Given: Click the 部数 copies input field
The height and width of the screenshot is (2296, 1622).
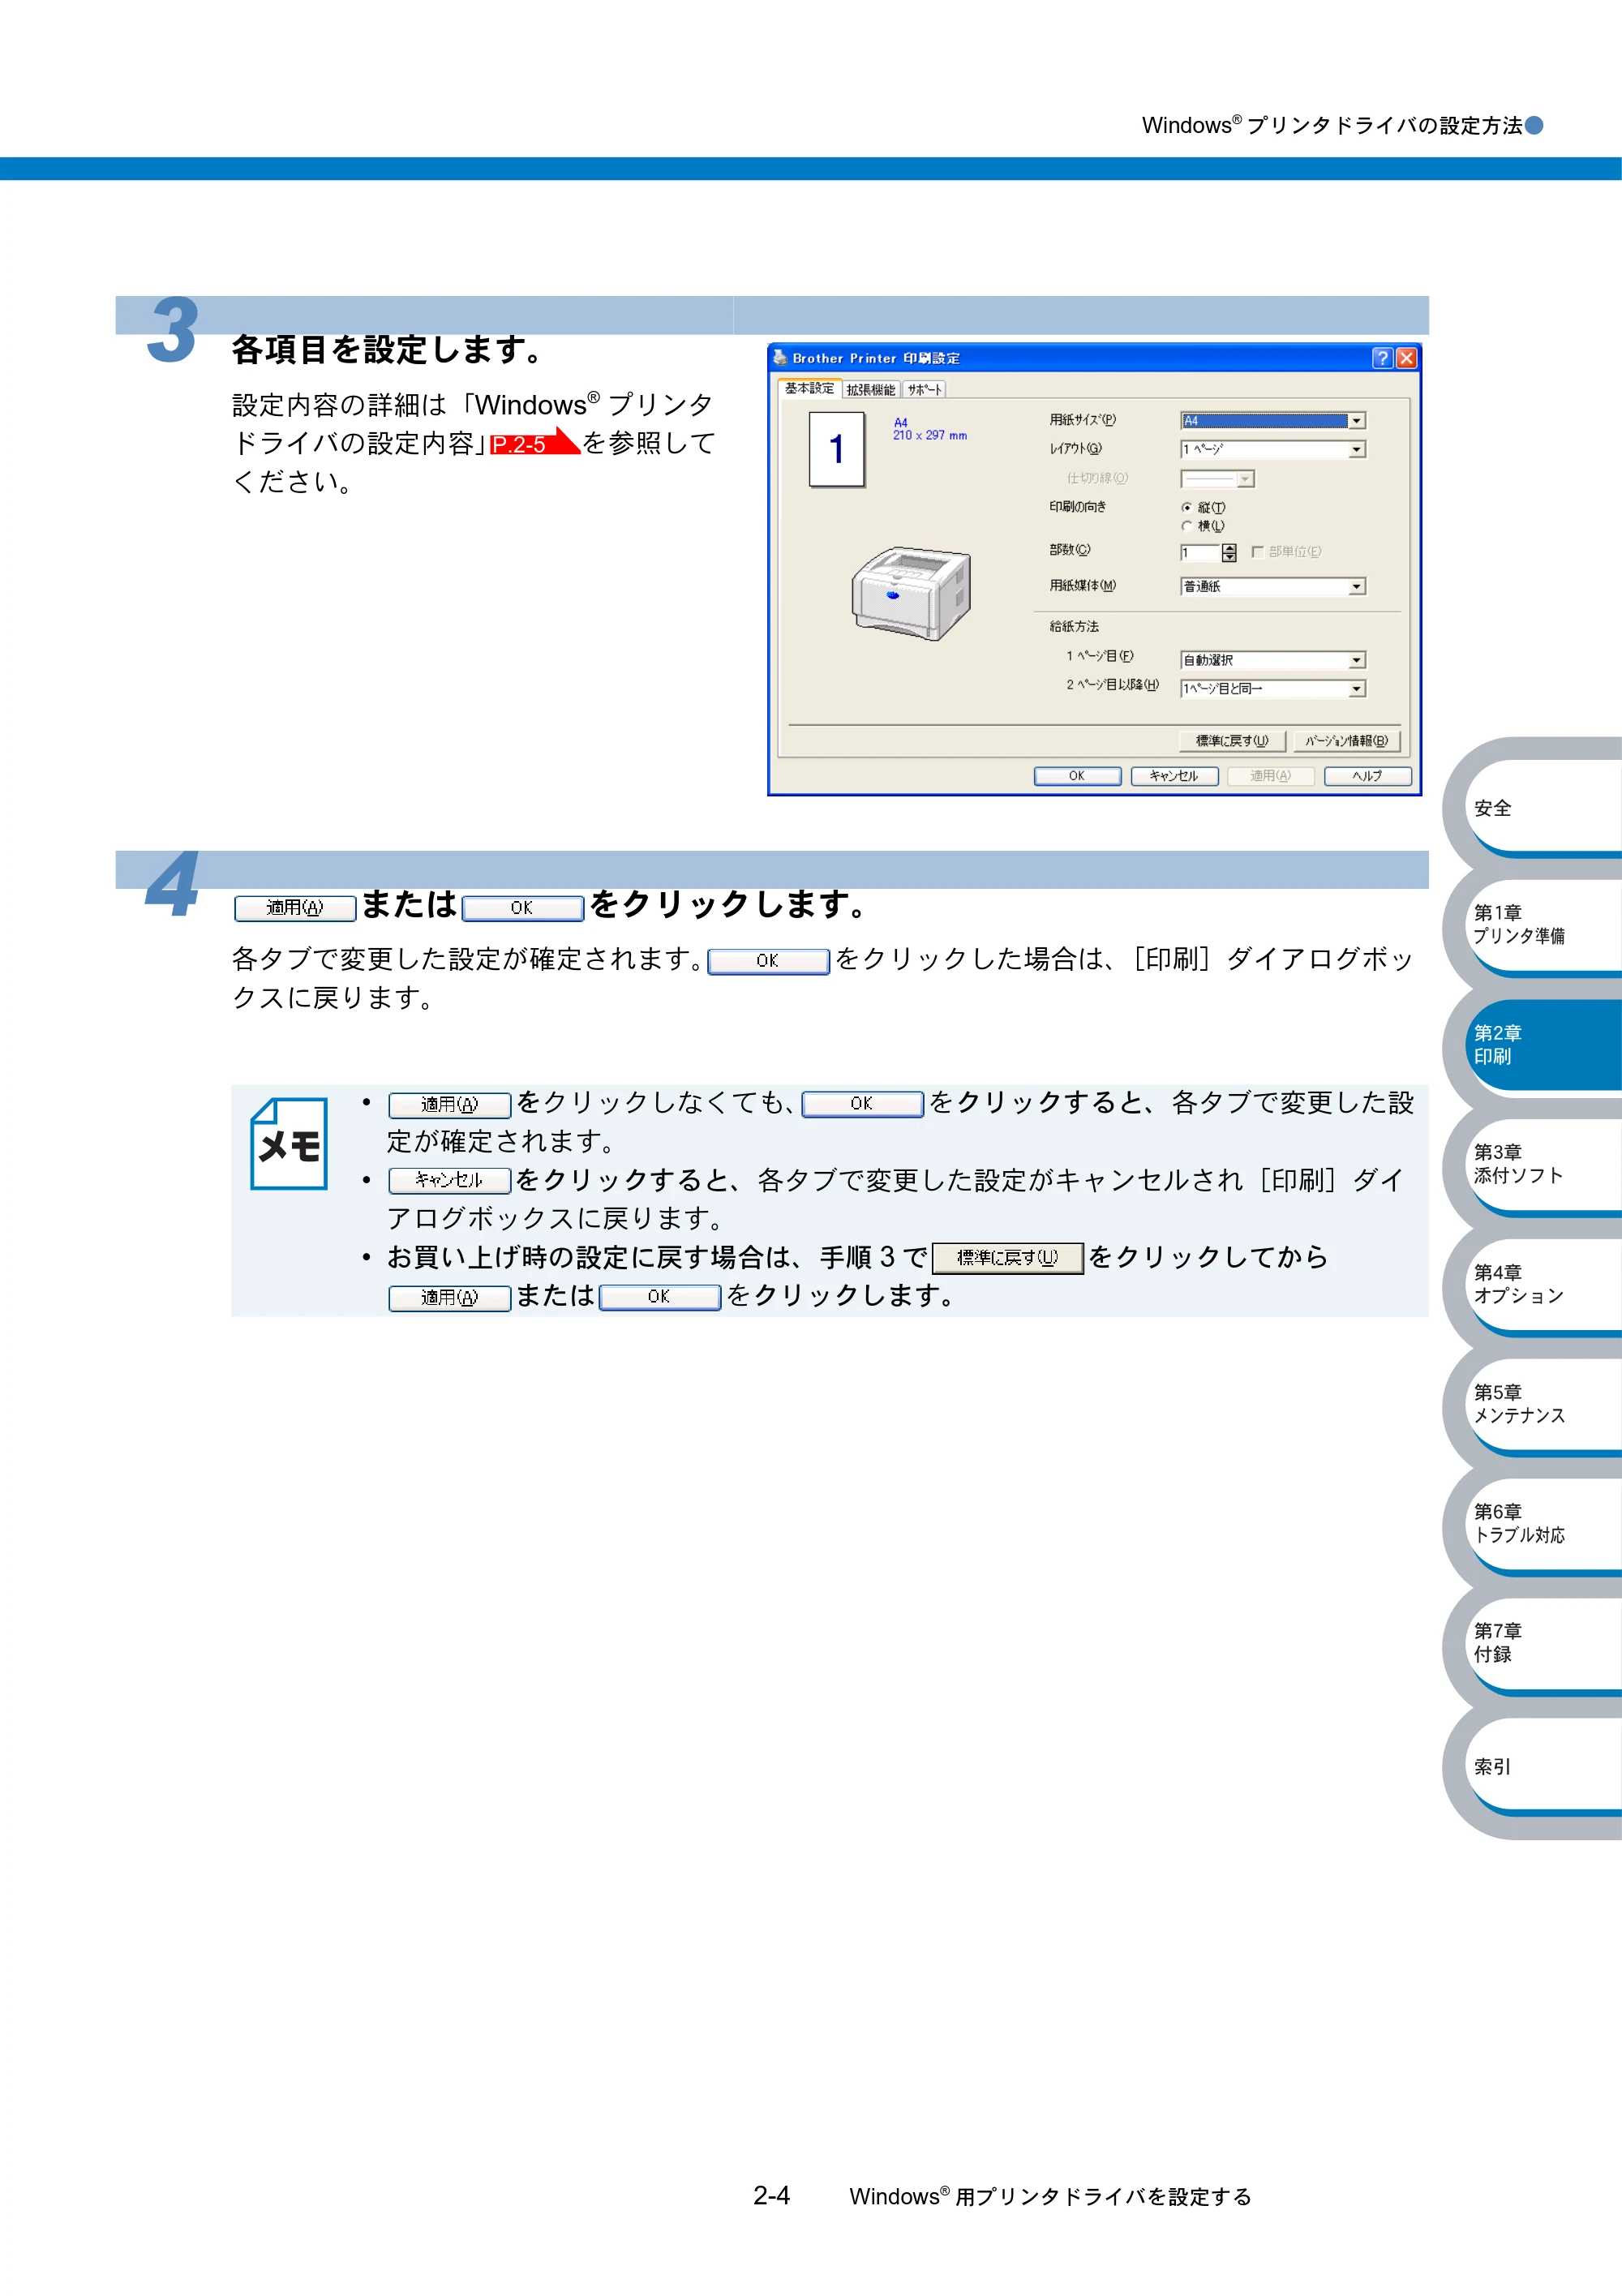Looking at the screenshot, I should [x=1200, y=552].
